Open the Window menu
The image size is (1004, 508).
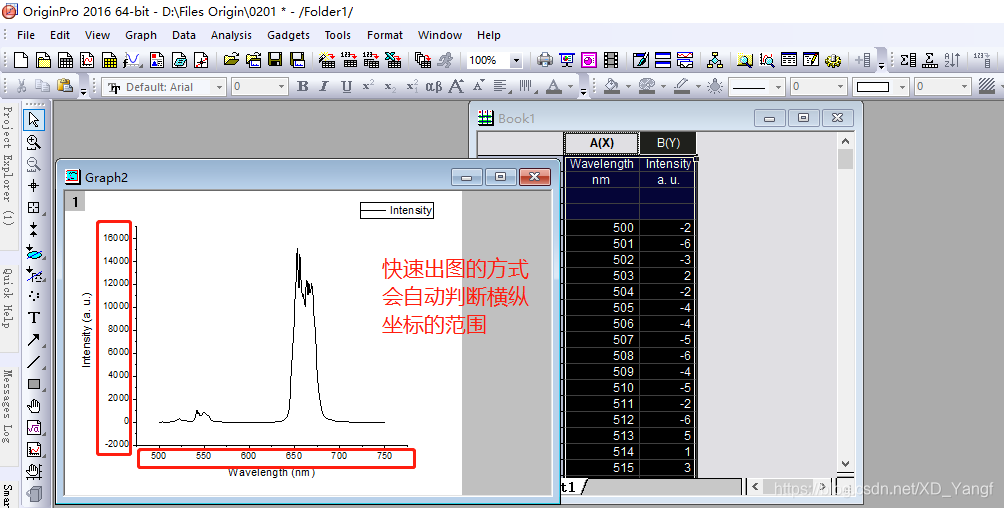click(x=440, y=35)
